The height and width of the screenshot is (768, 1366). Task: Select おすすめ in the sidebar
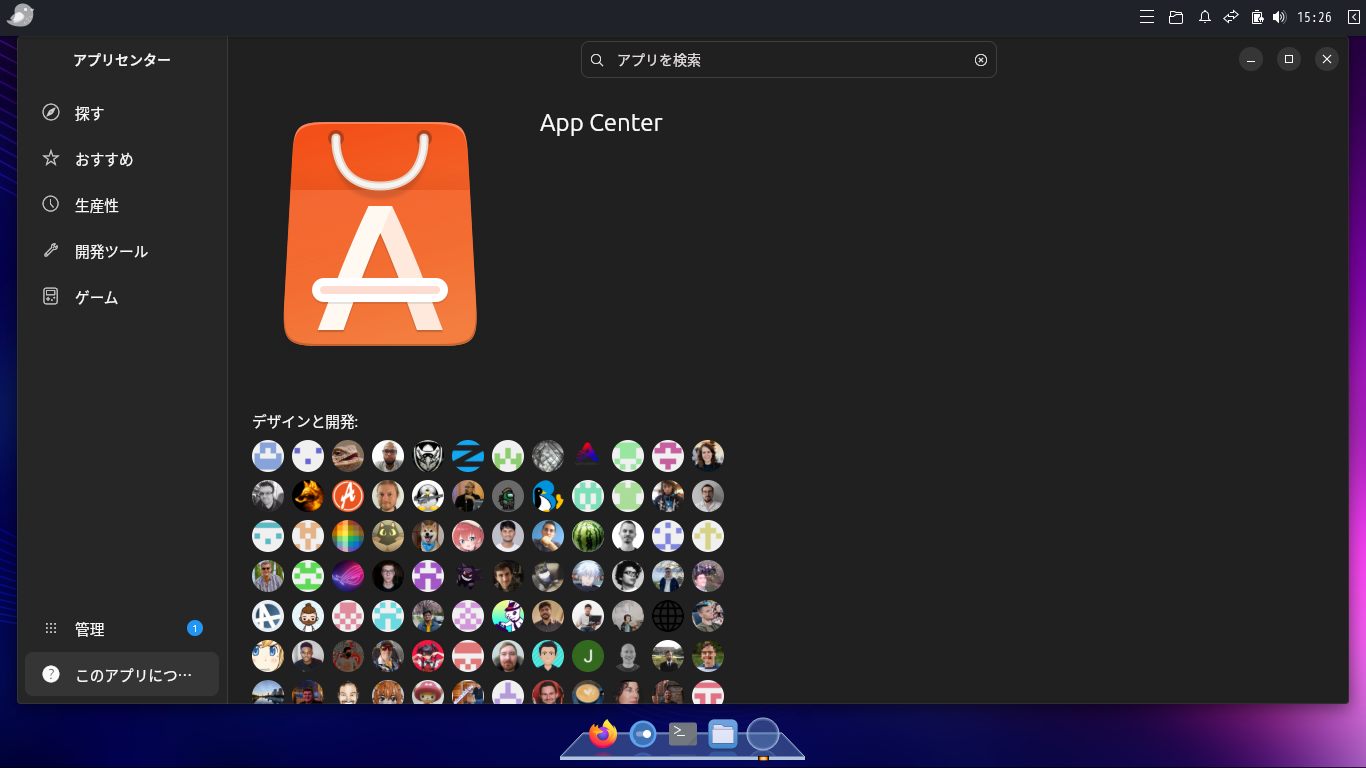pyautogui.click(x=103, y=159)
